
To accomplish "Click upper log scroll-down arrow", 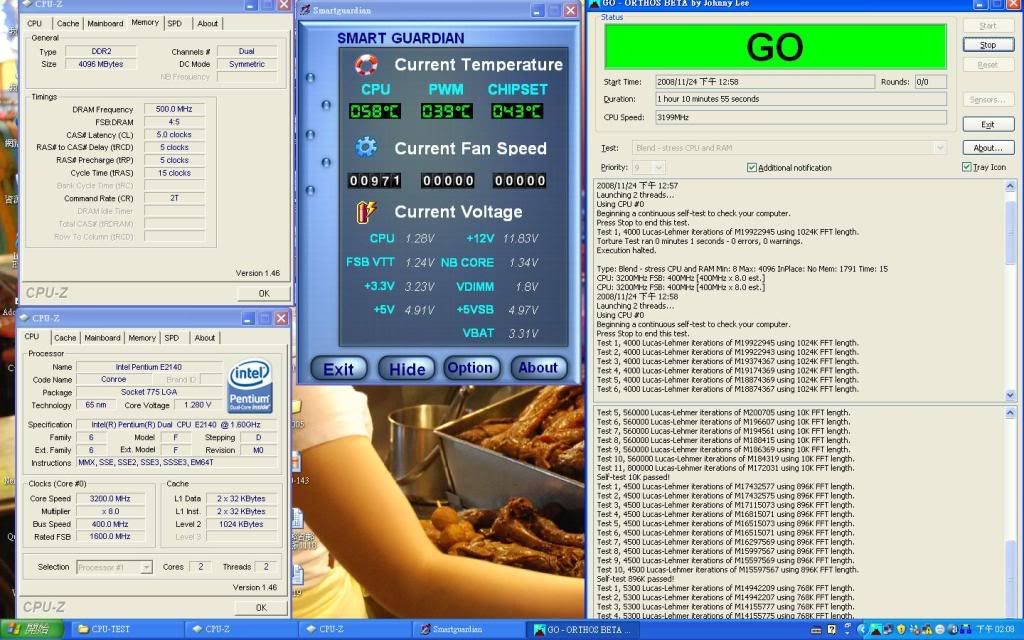I will (1010, 394).
